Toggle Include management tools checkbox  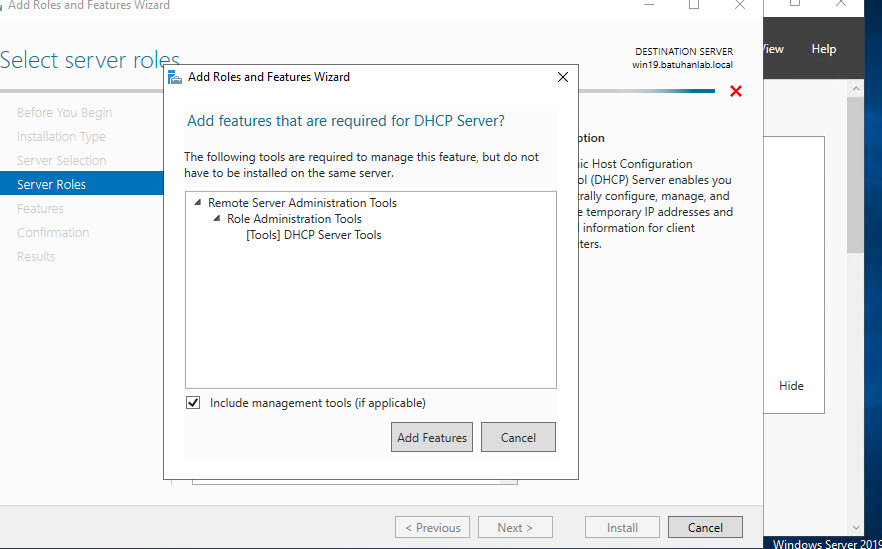(193, 403)
